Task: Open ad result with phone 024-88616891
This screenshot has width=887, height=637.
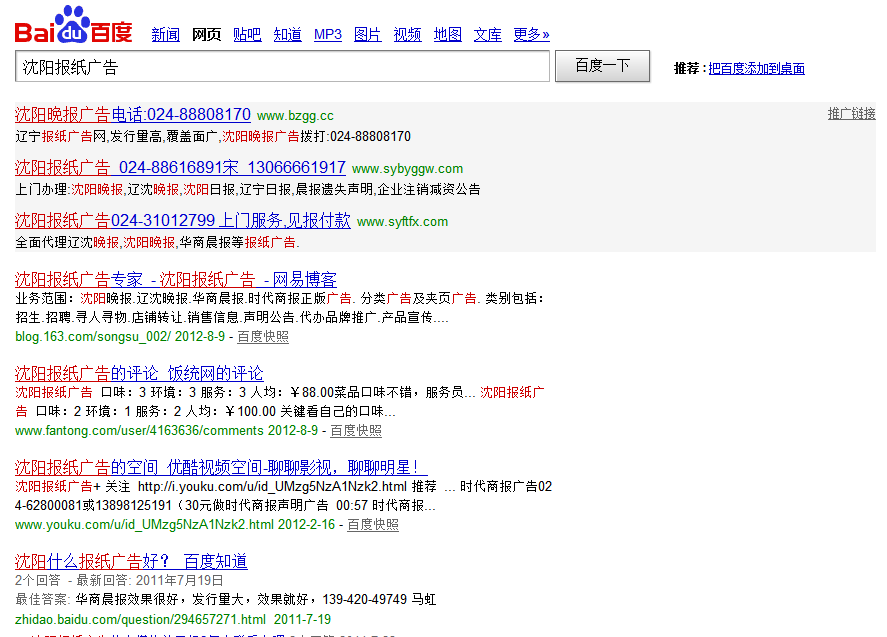Action: tap(180, 168)
